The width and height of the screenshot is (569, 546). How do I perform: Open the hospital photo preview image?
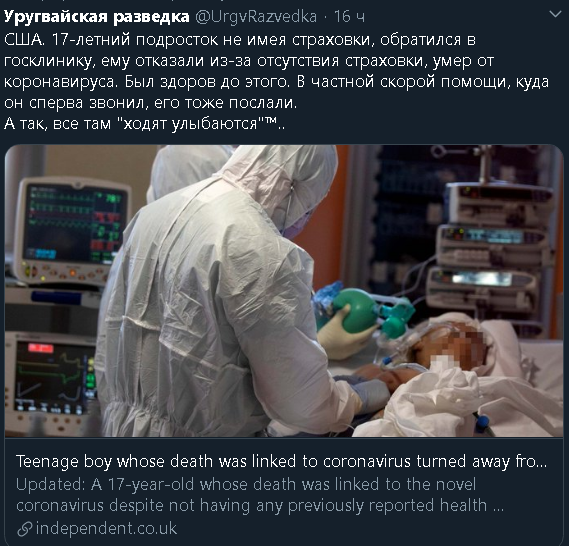284,291
